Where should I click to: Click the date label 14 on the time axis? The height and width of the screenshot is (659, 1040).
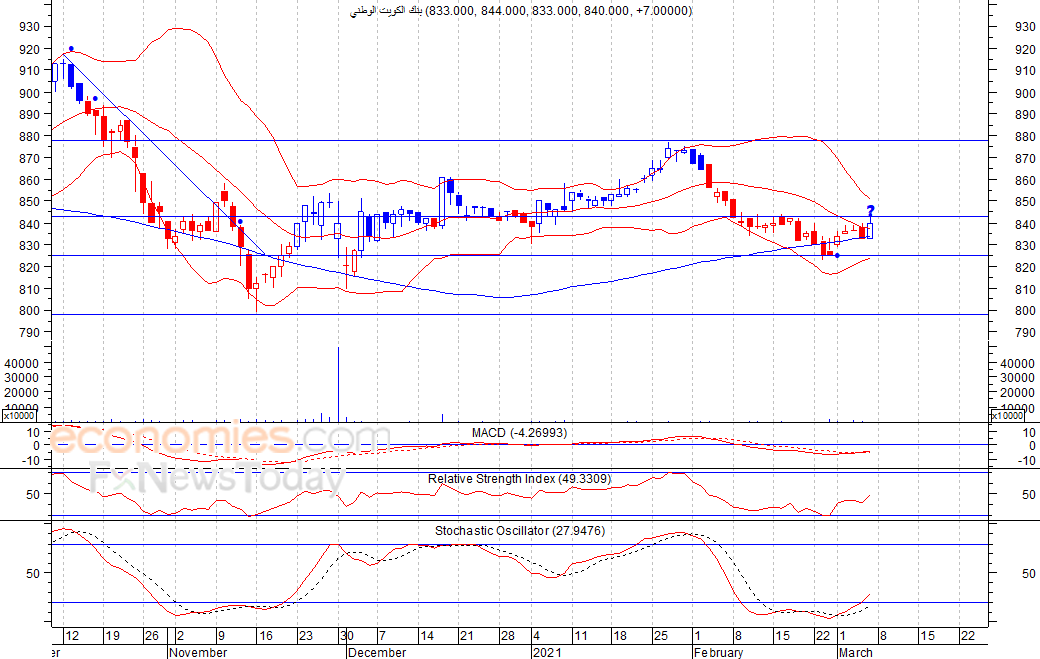[426, 636]
